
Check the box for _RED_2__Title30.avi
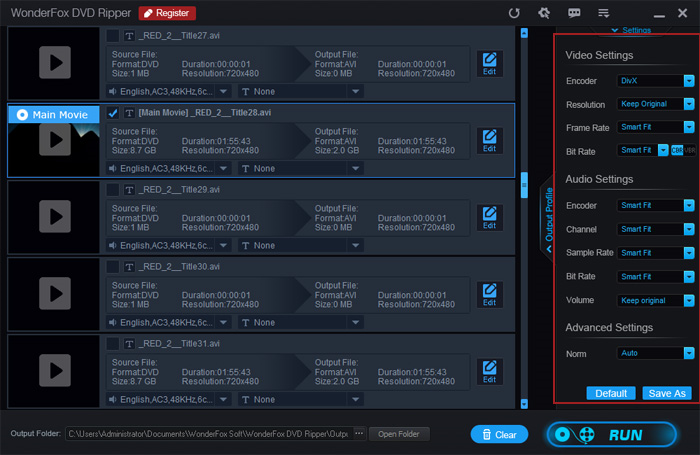(x=112, y=267)
